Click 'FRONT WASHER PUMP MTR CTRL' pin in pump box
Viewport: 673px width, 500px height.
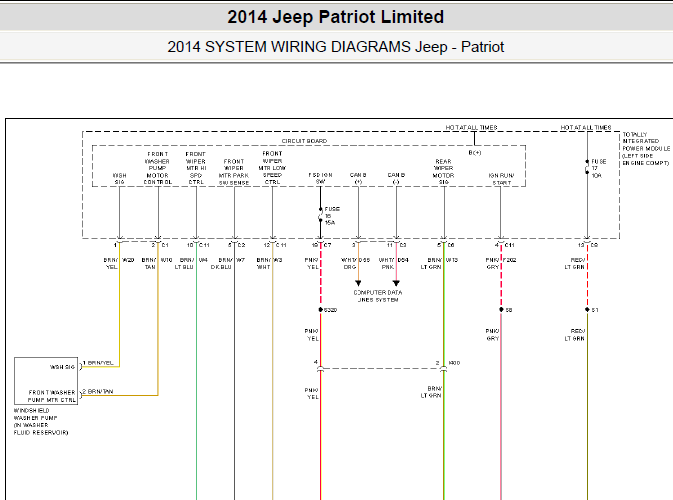[x=52, y=396]
